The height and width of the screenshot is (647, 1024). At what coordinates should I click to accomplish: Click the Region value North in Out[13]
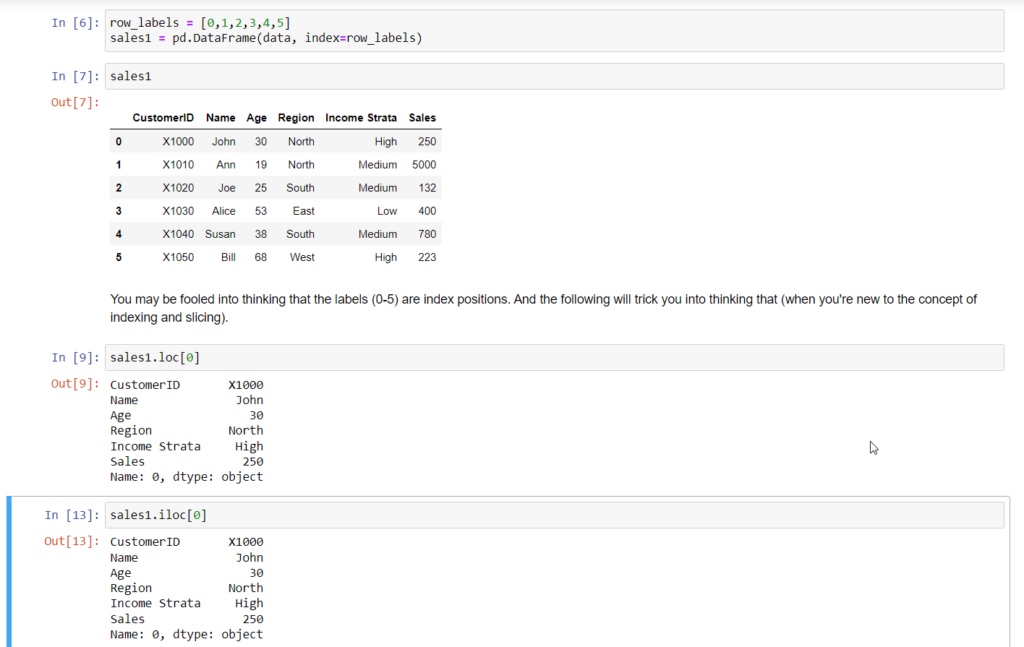coord(245,588)
